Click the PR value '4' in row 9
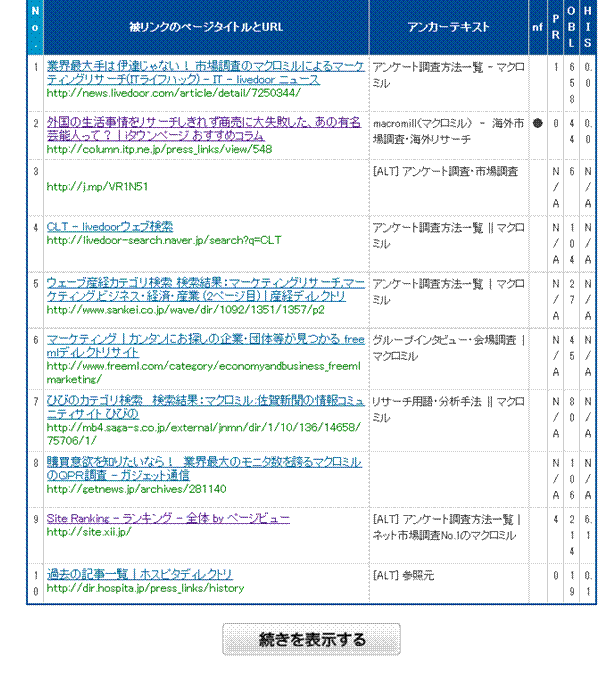The height and width of the screenshot is (677, 604). pos(556,519)
